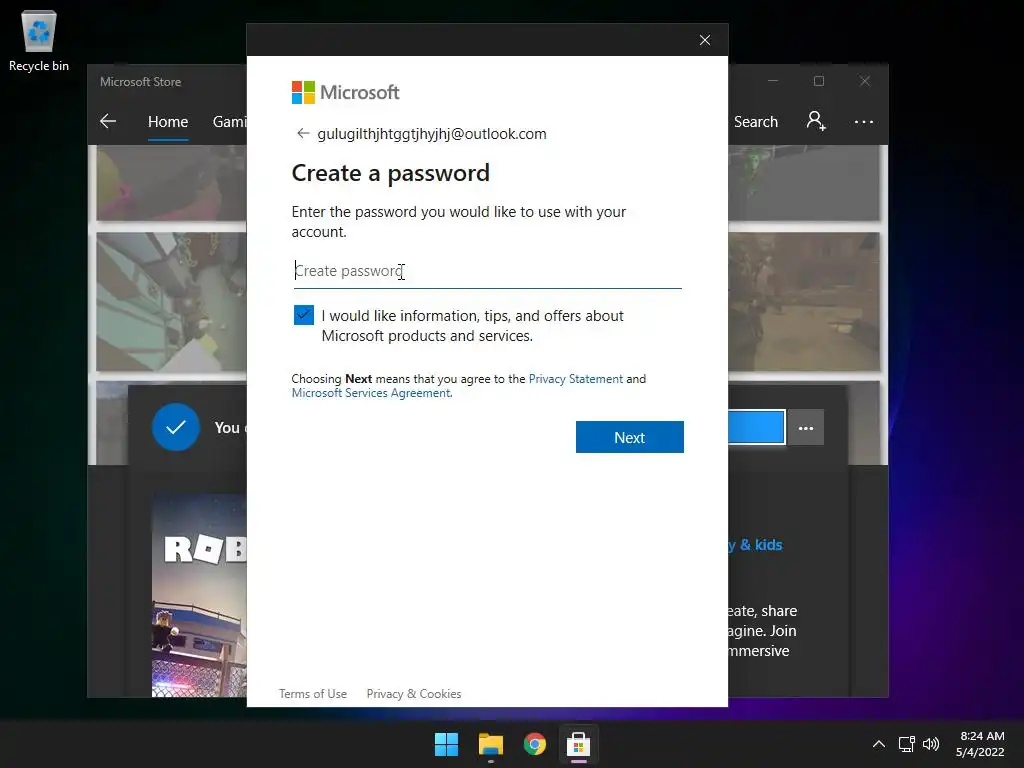Close the Microsoft account dialog

tap(705, 40)
